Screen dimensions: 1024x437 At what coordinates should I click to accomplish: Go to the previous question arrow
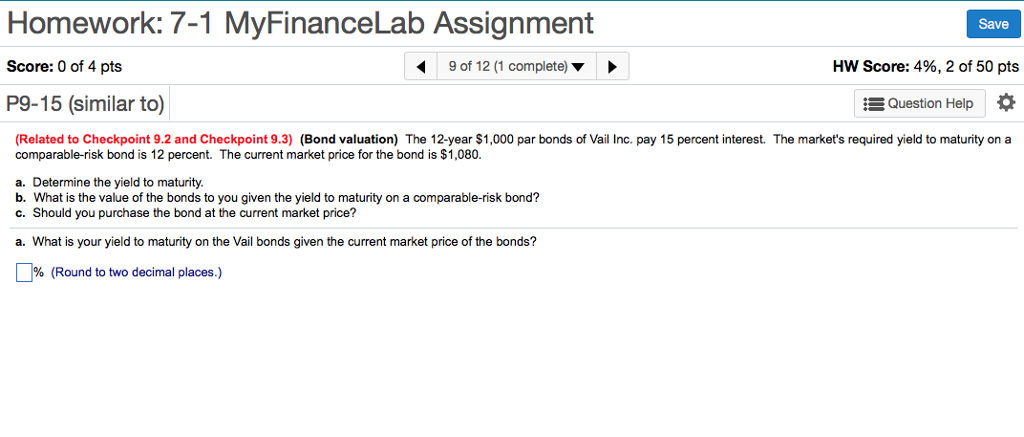(421, 67)
